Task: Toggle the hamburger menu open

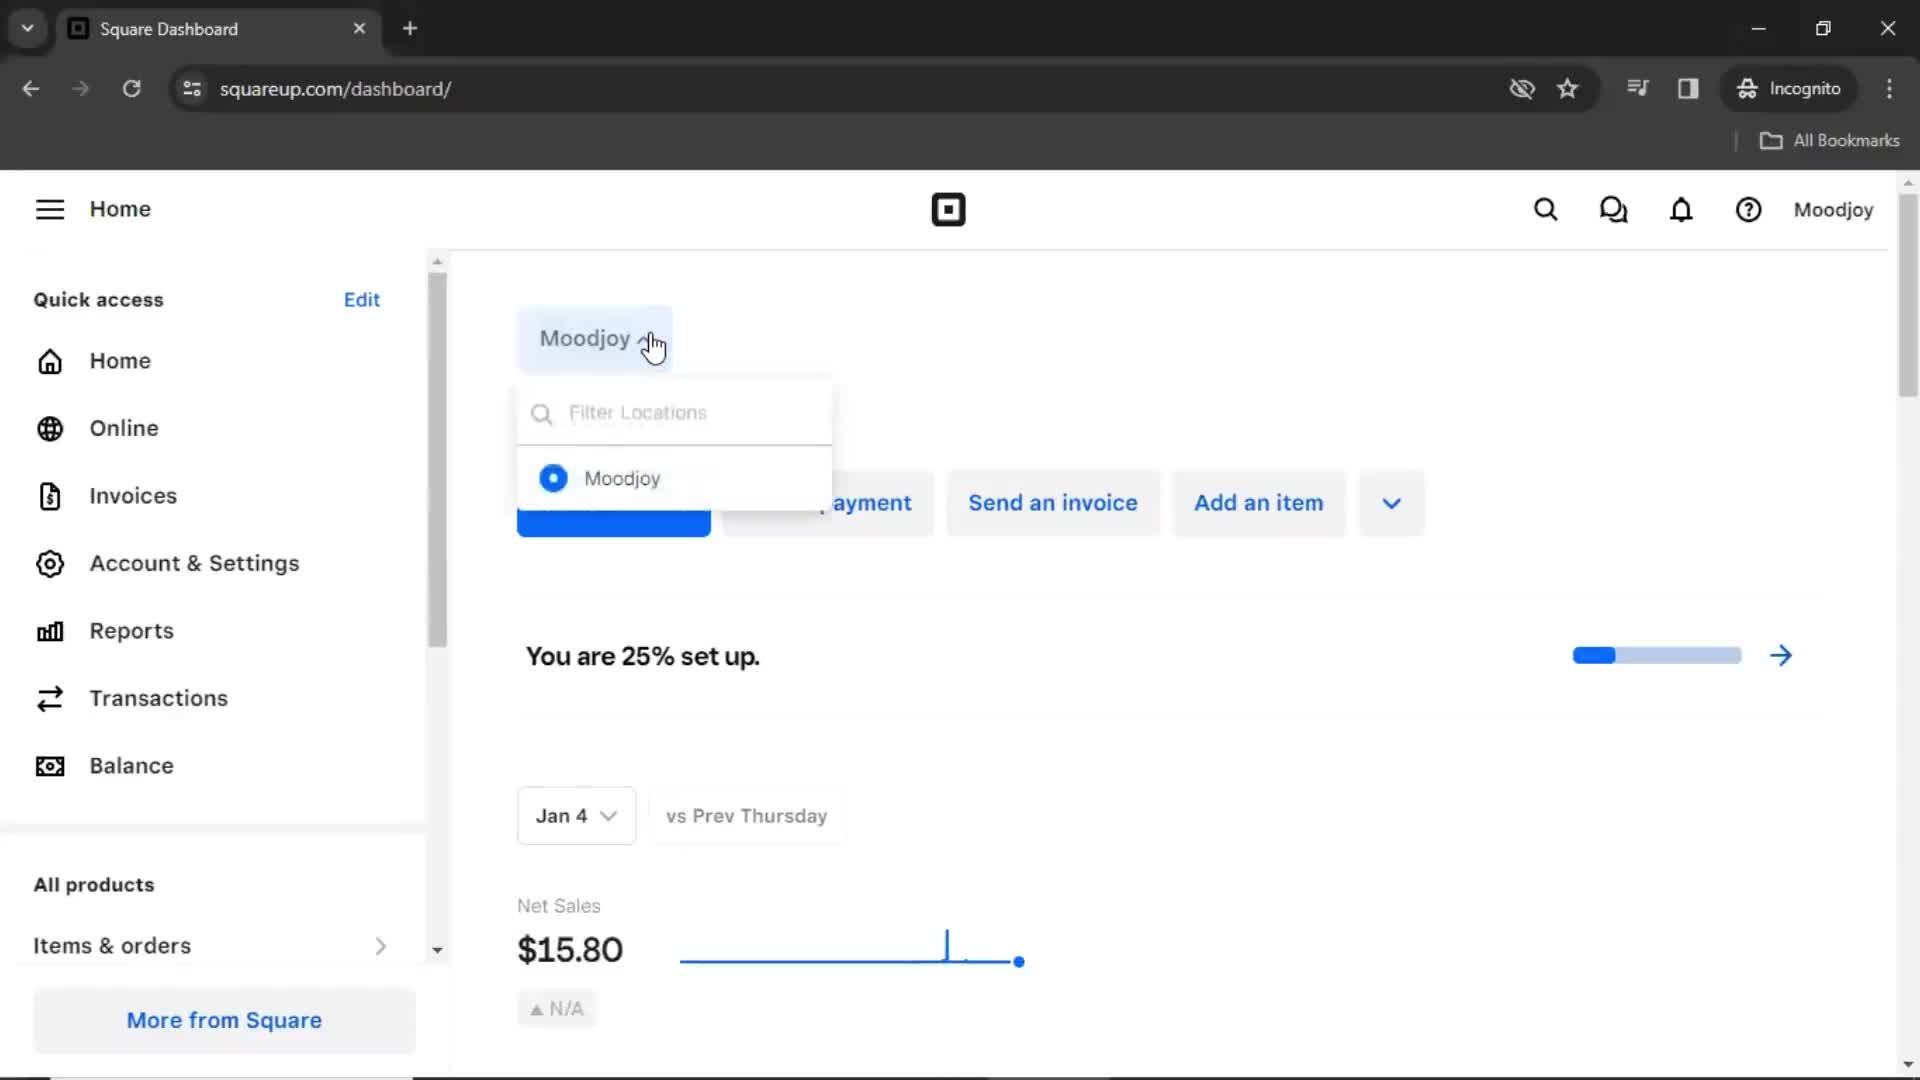Action: 49,210
